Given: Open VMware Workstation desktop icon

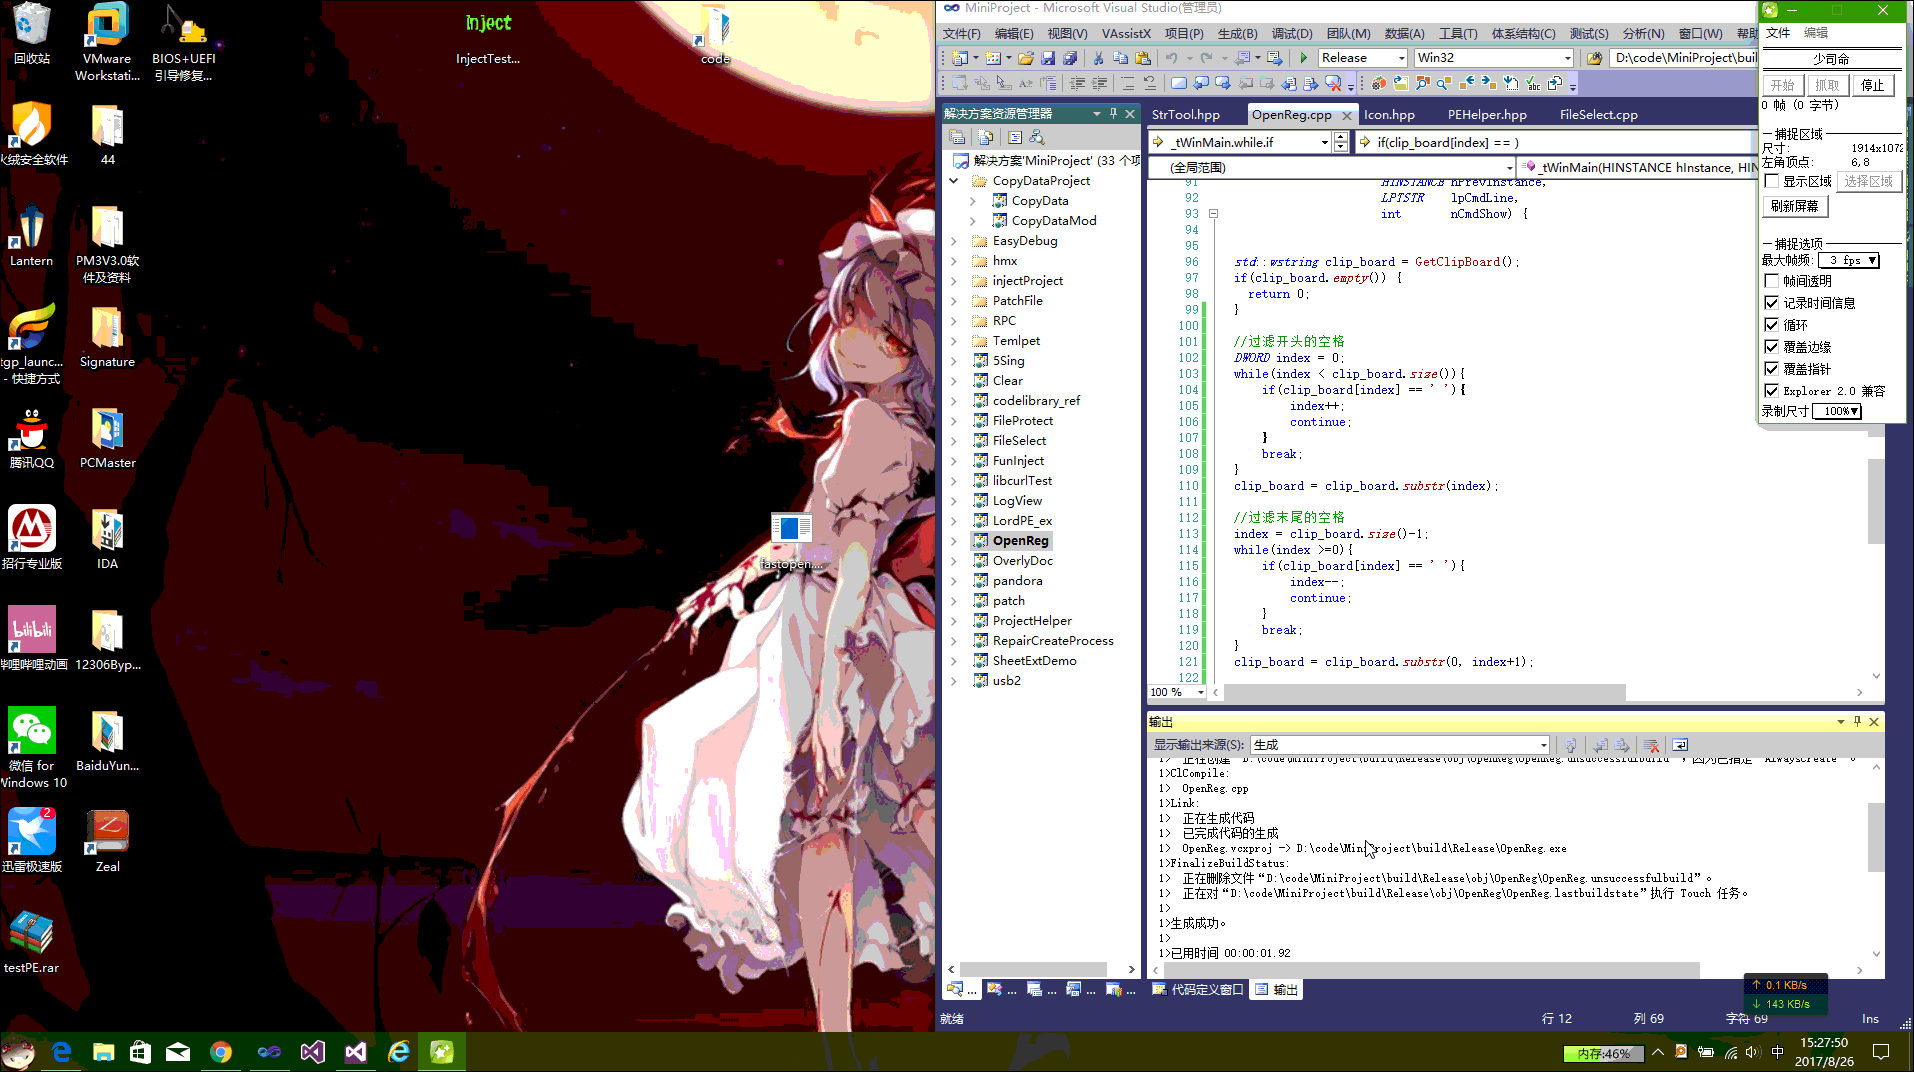Looking at the screenshot, I should [x=107, y=42].
